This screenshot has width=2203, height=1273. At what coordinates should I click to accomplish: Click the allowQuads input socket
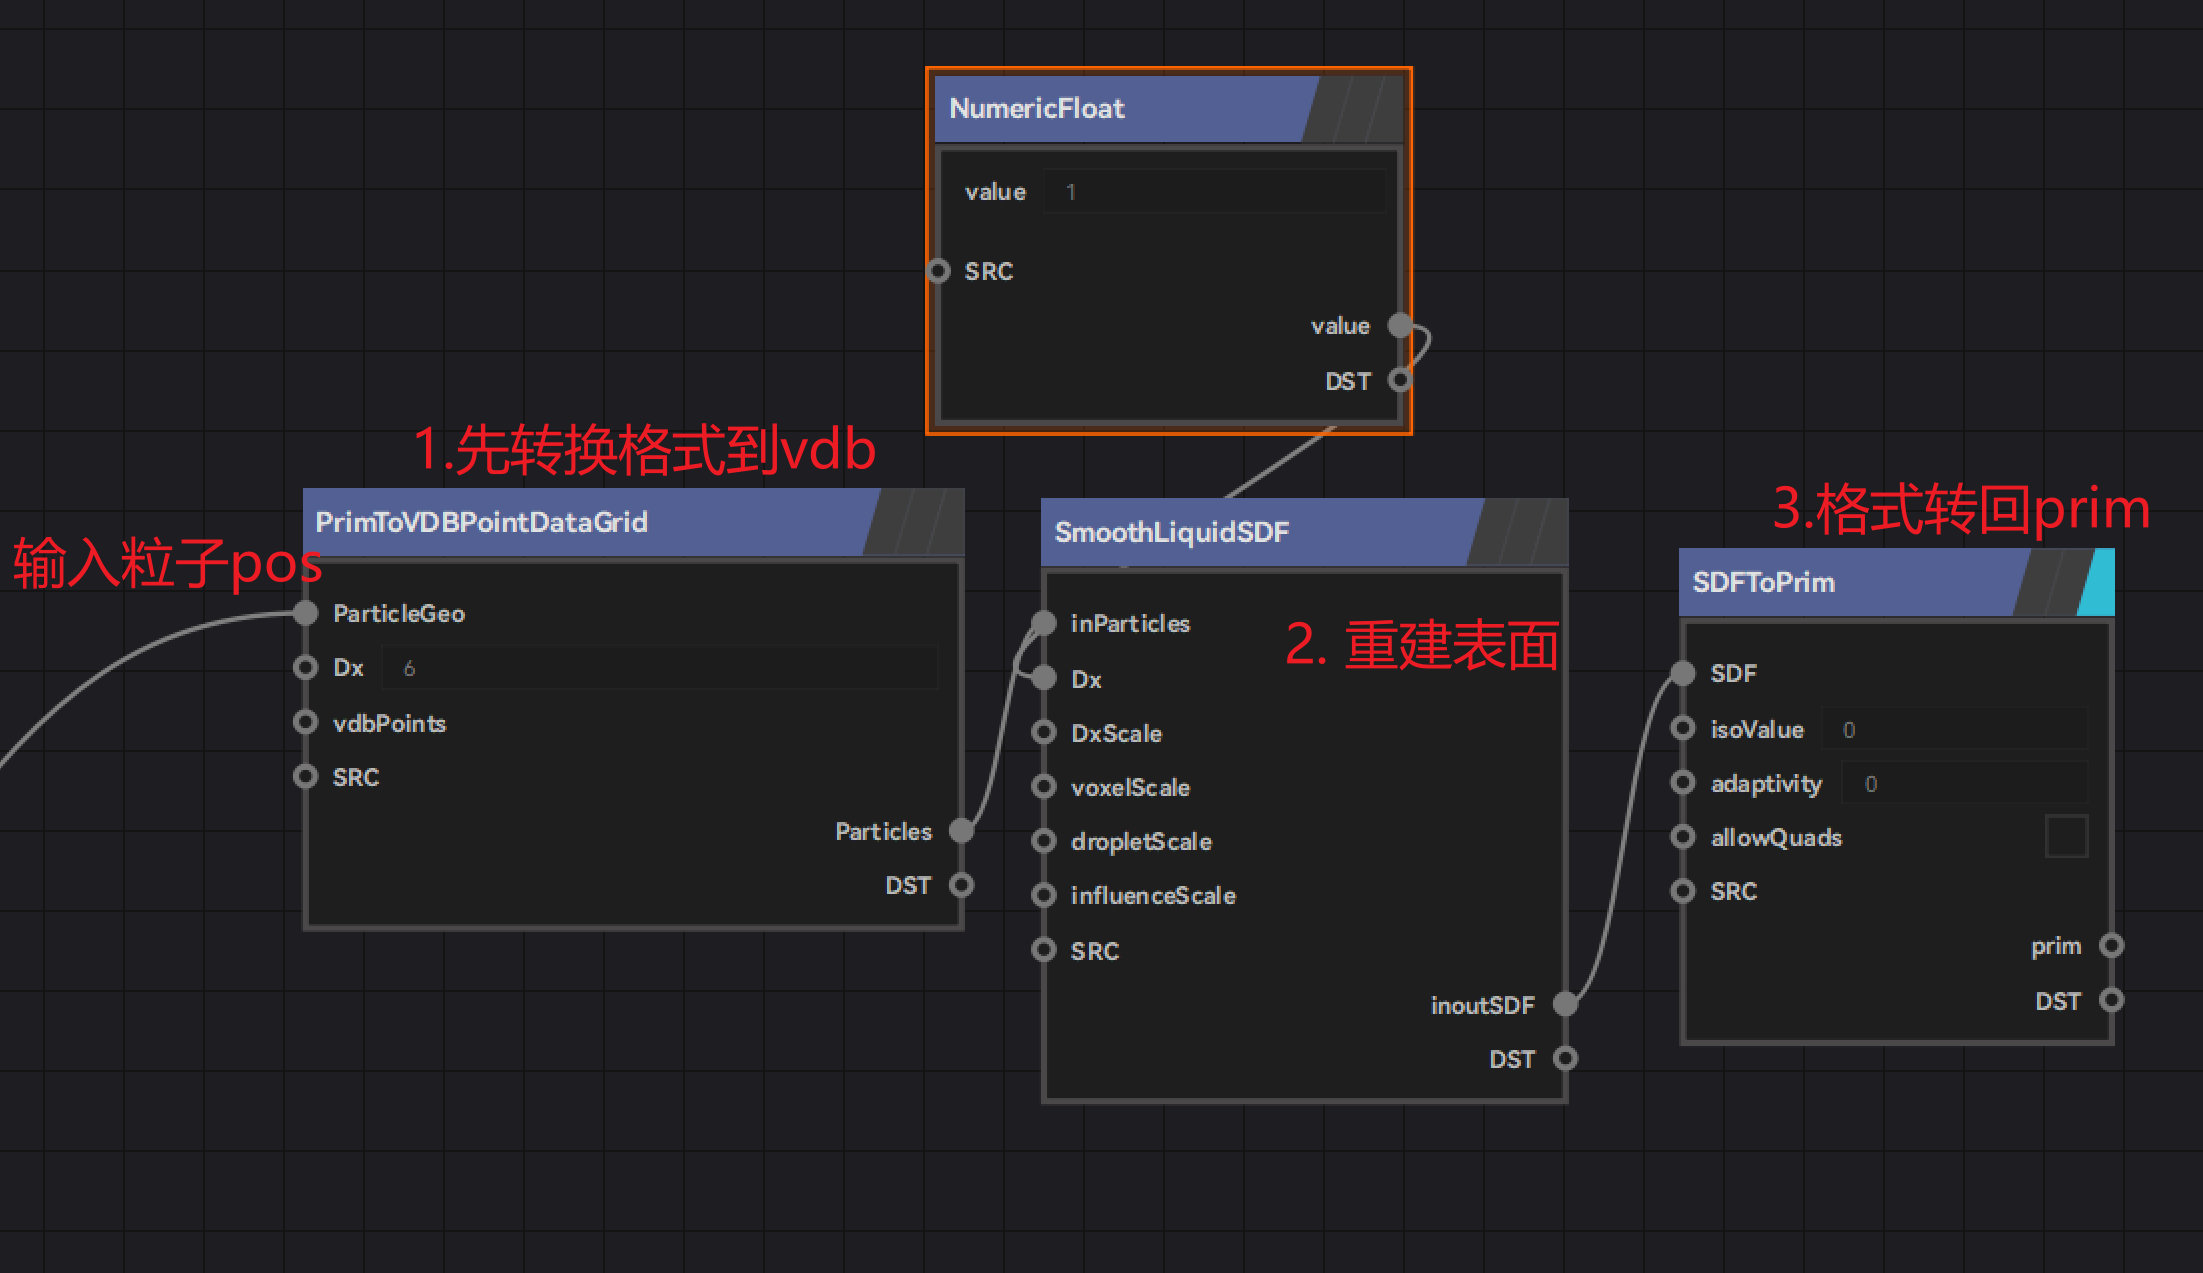point(1684,836)
